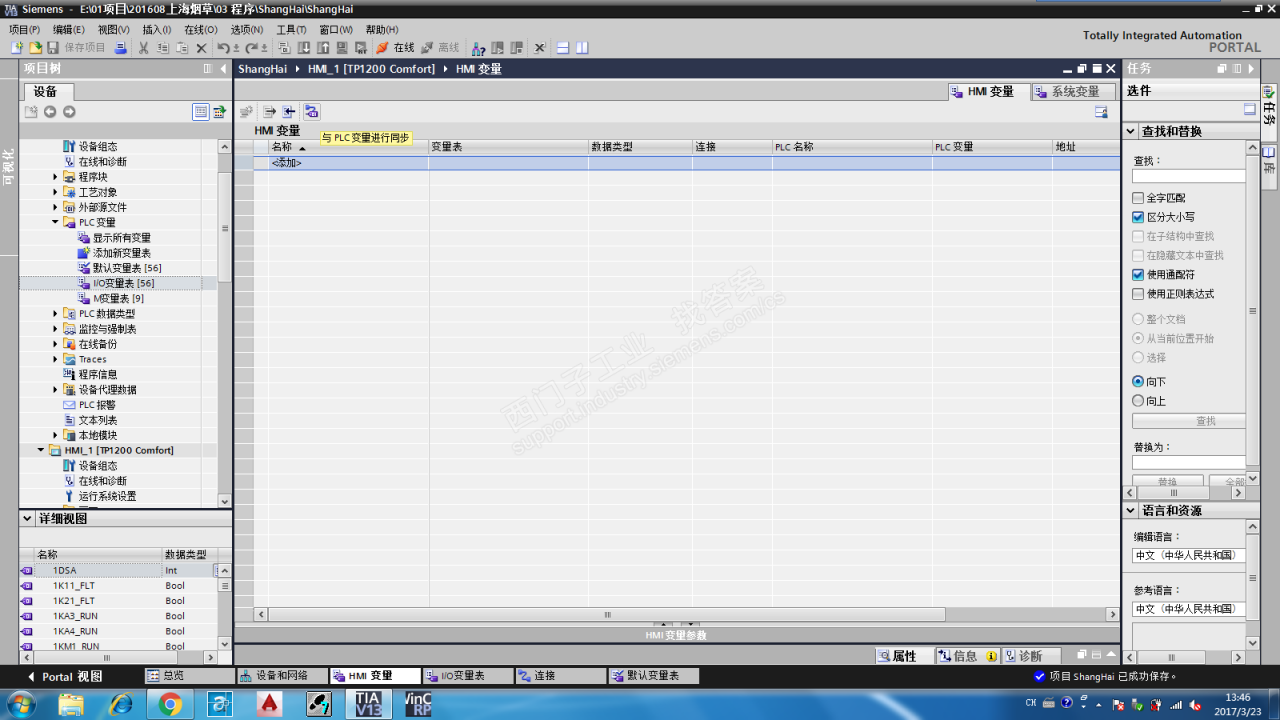Click the project tree back navigation arrow

click(49, 112)
